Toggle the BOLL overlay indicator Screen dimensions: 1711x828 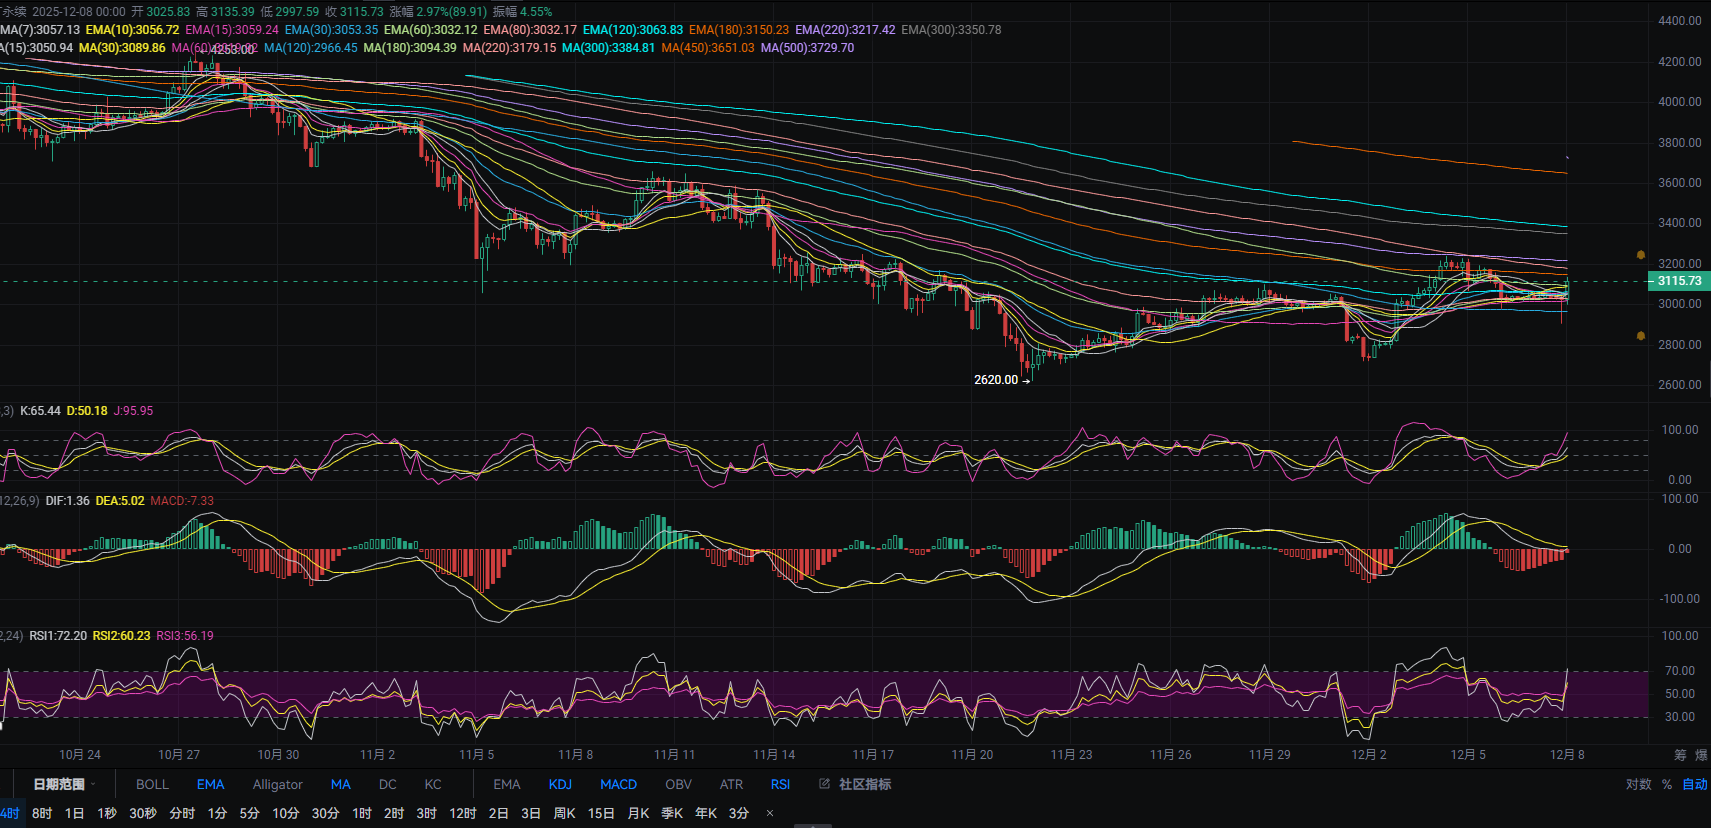[152, 784]
